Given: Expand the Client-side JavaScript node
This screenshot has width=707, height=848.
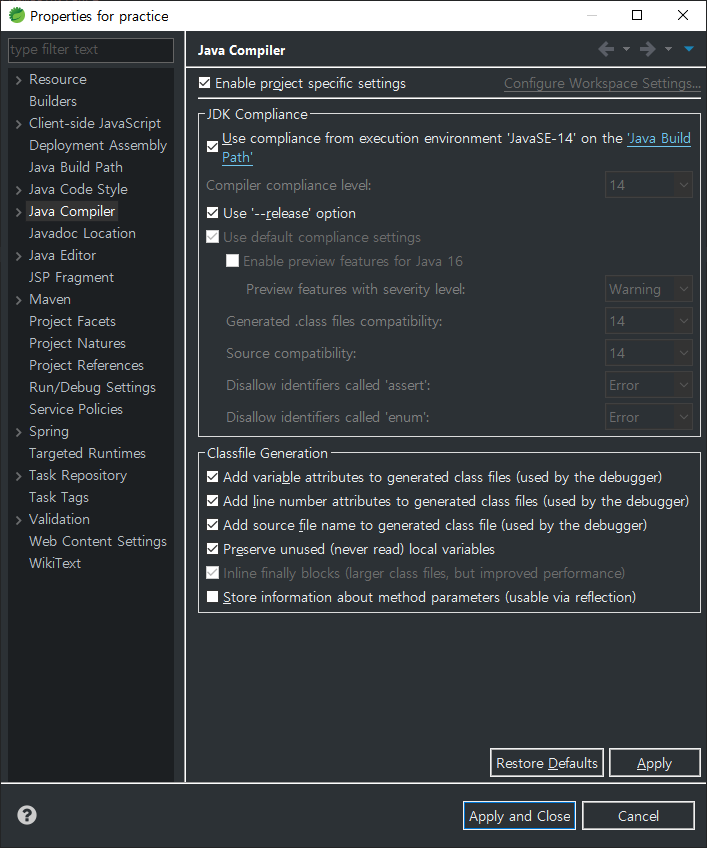Looking at the screenshot, I should click(19, 124).
